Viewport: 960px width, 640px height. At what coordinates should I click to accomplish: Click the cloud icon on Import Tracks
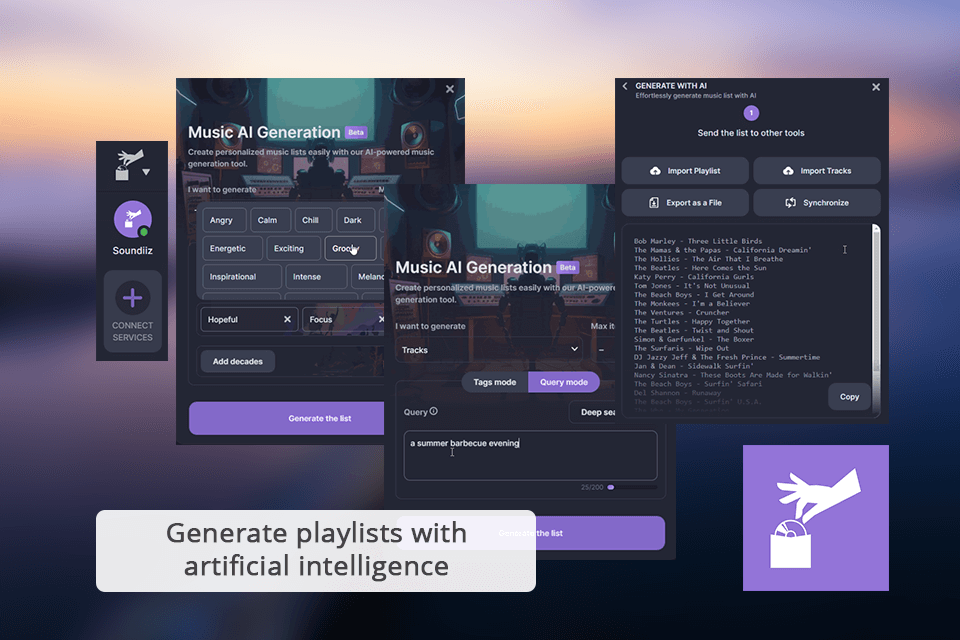tap(788, 171)
